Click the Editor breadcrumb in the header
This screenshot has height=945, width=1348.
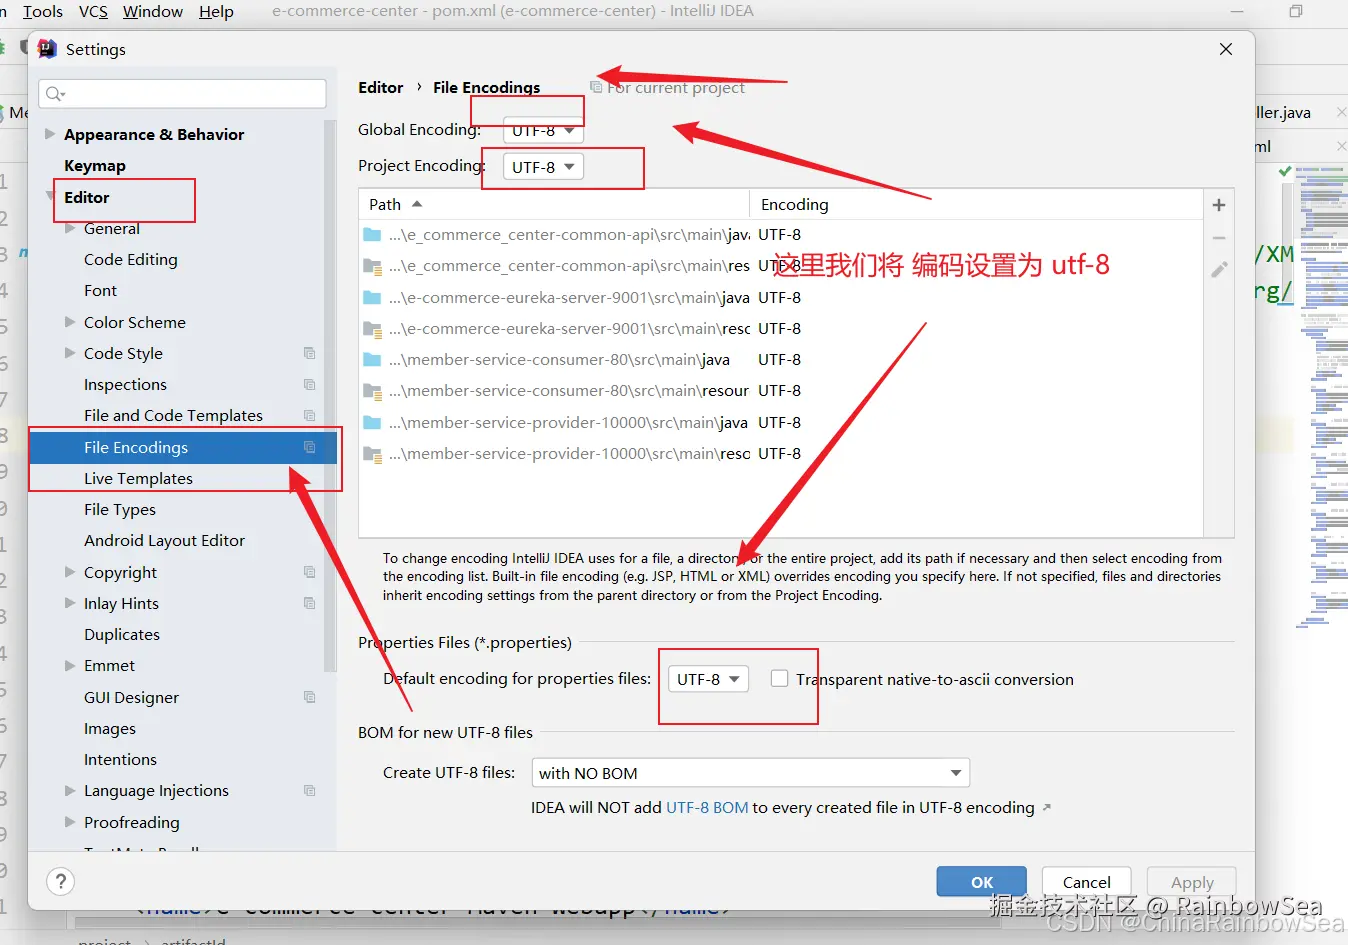(x=381, y=87)
